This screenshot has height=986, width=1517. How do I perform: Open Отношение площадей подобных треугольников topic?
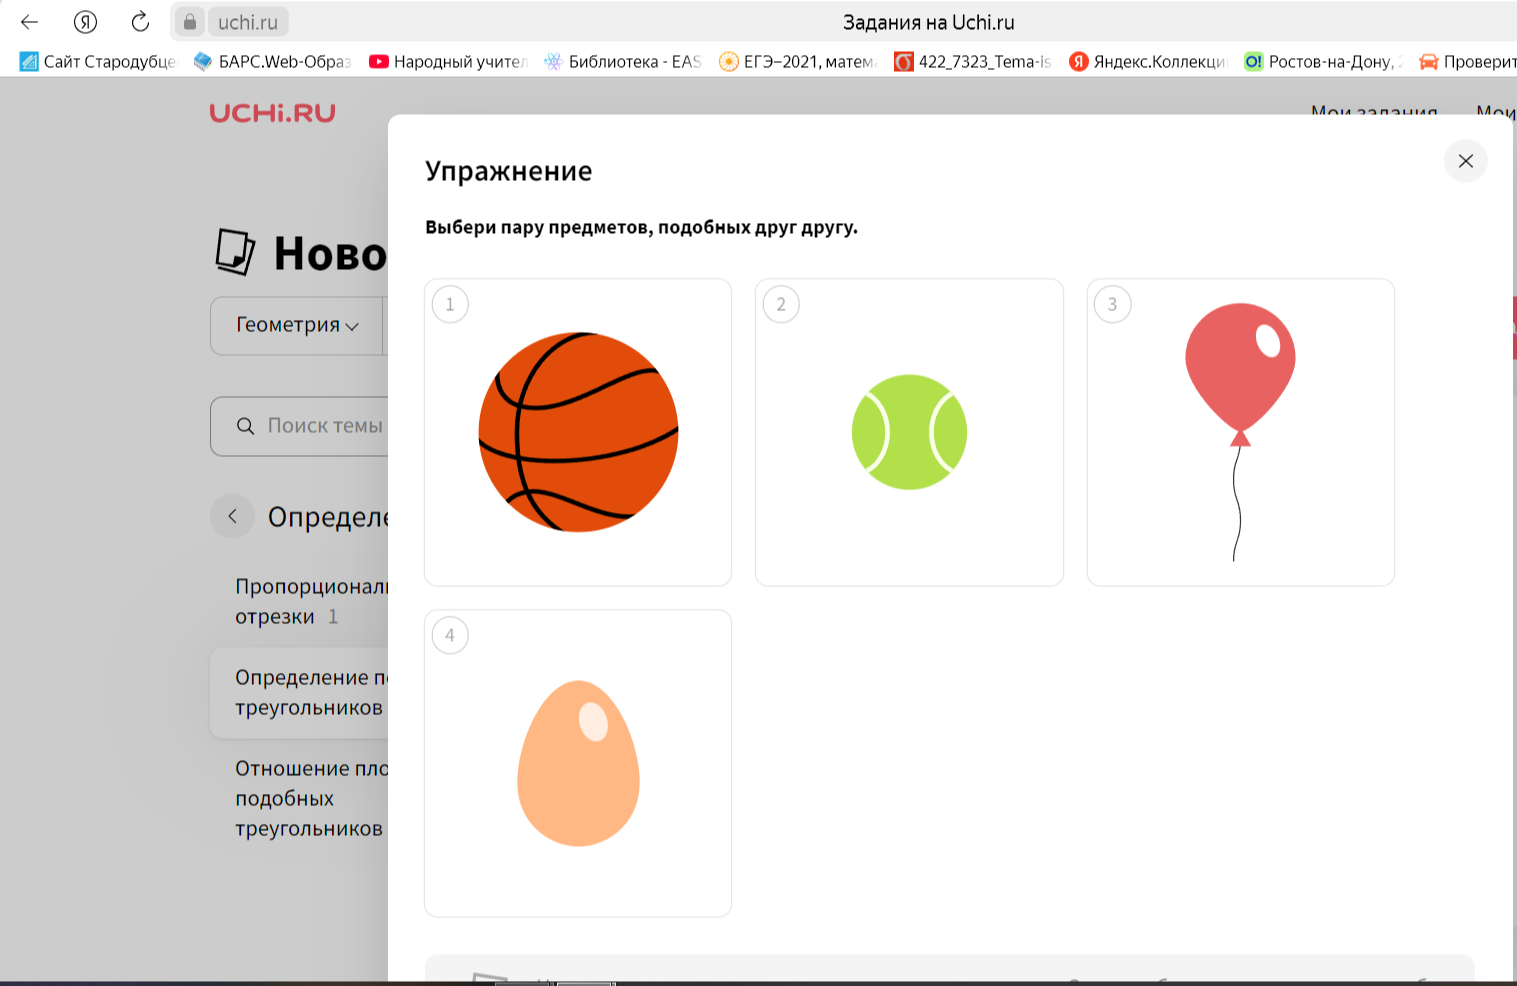tap(310, 798)
